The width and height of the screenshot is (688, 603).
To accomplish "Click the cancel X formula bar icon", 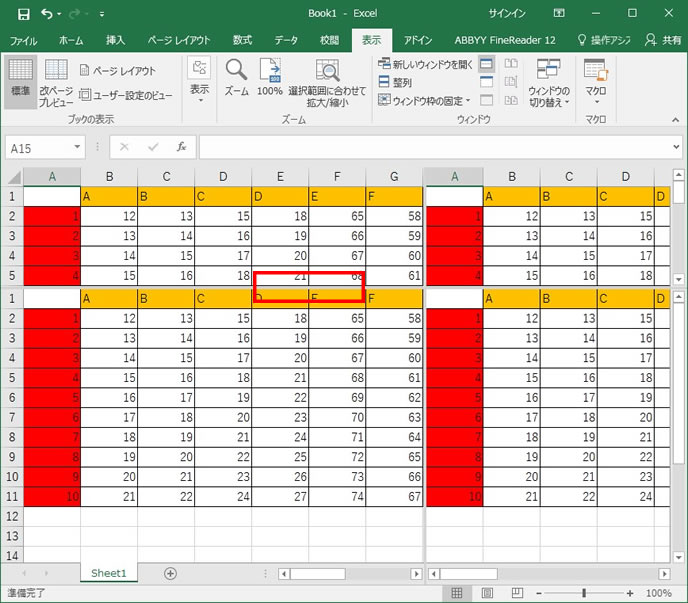I will pos(124,147).
